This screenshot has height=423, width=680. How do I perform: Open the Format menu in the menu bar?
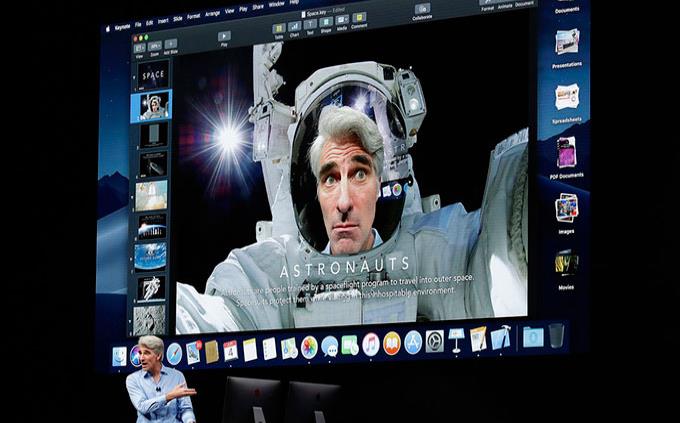(x=193, y=16)
